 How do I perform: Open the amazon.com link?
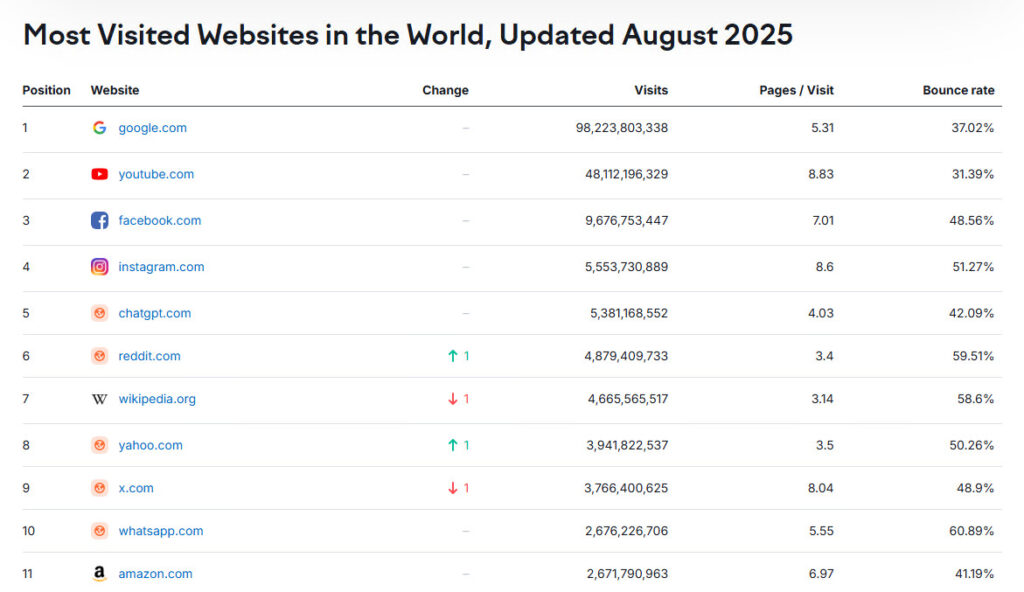pos(155,574)
